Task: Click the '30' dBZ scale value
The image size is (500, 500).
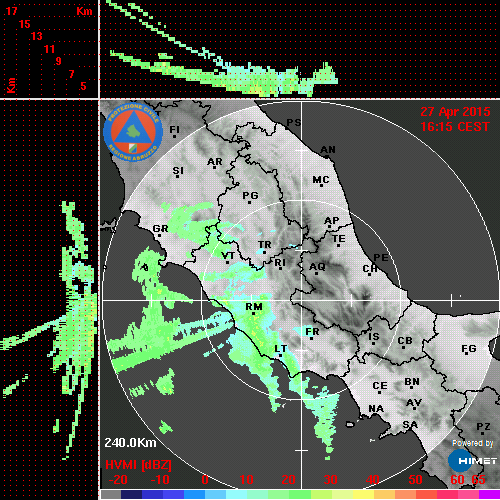Action: (330, 480)
